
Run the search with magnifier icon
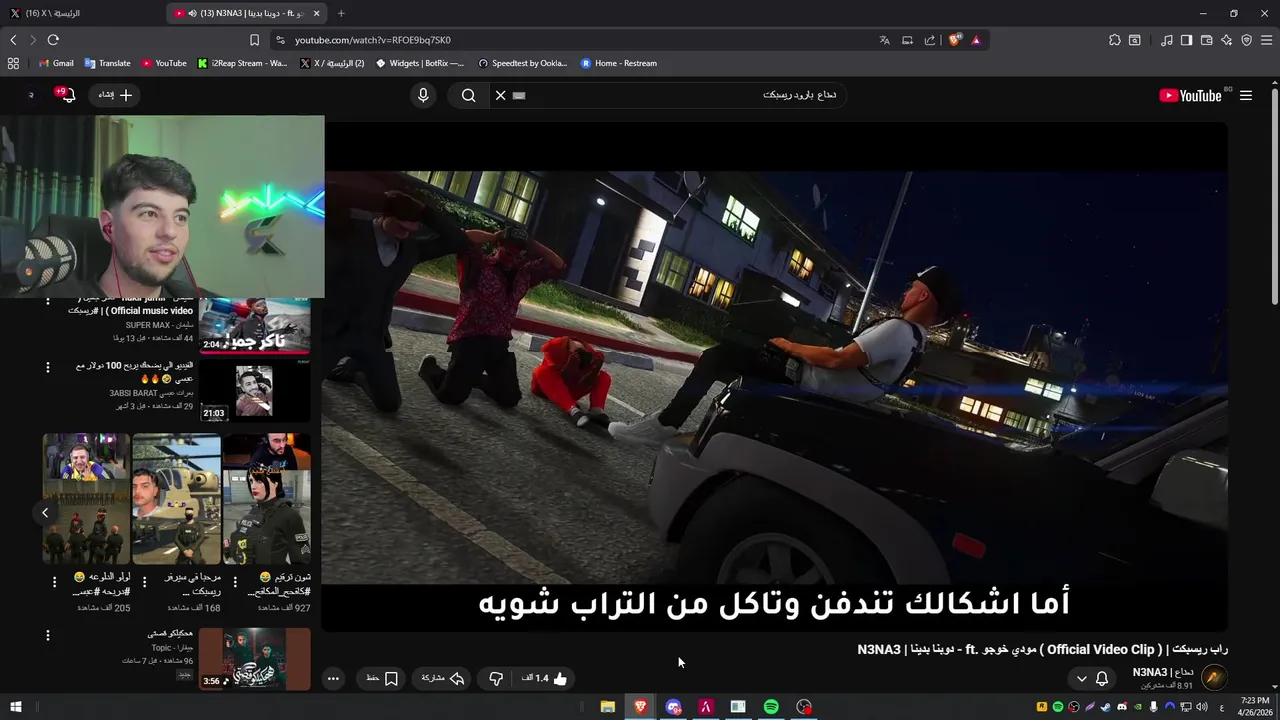pos(468,95)
